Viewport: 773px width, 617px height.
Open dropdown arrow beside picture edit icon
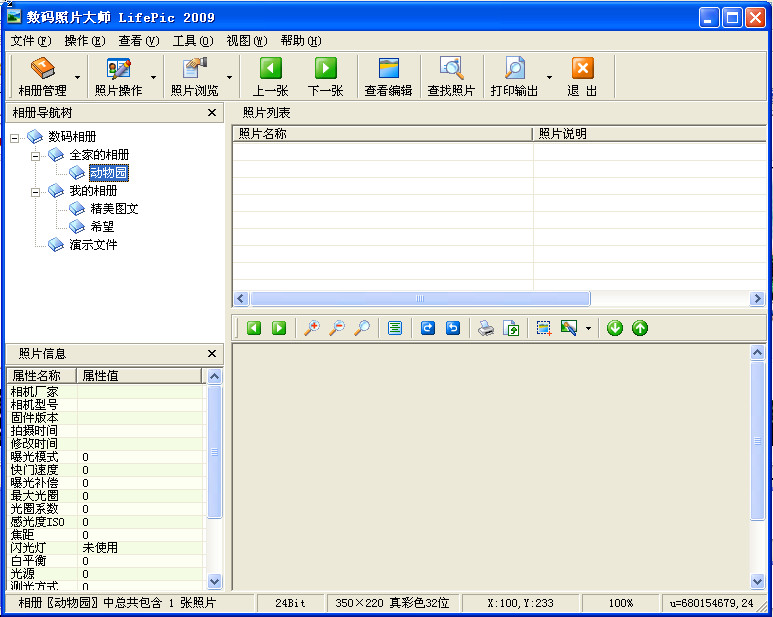(x=588, y=328)
